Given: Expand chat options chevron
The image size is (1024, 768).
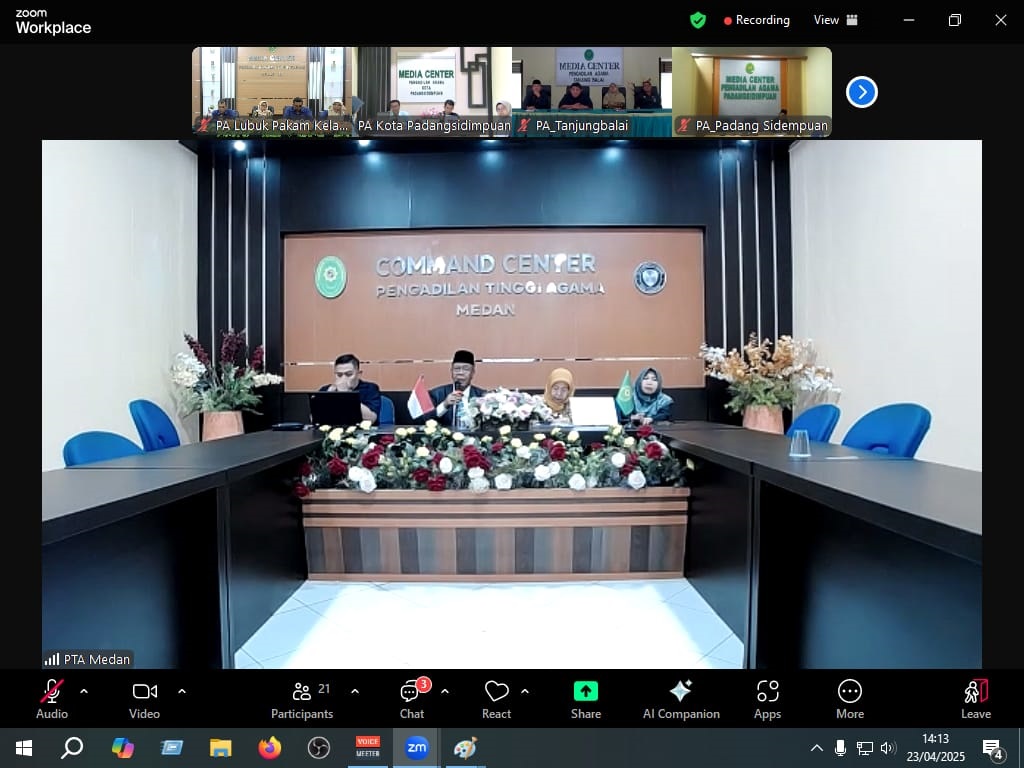Looking at the screenshot, I should pos(445,691).
